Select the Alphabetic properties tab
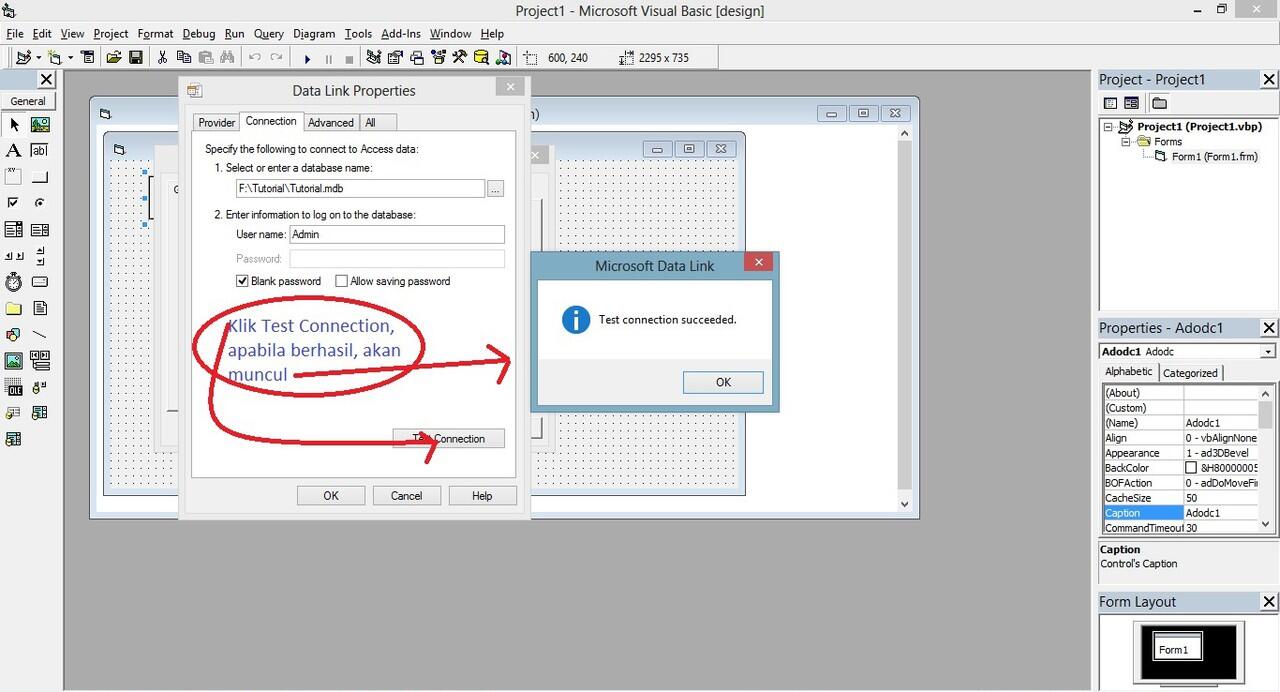 (x=1128, y=372)
